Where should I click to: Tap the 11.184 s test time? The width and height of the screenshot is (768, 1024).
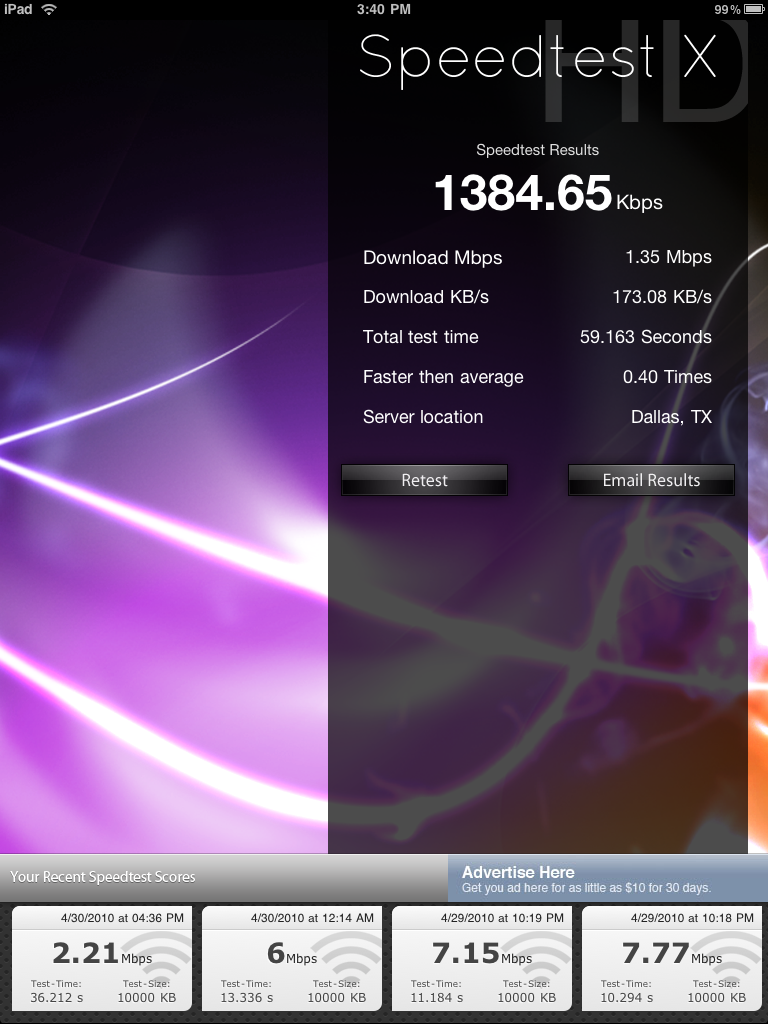[x=437, y=997]
